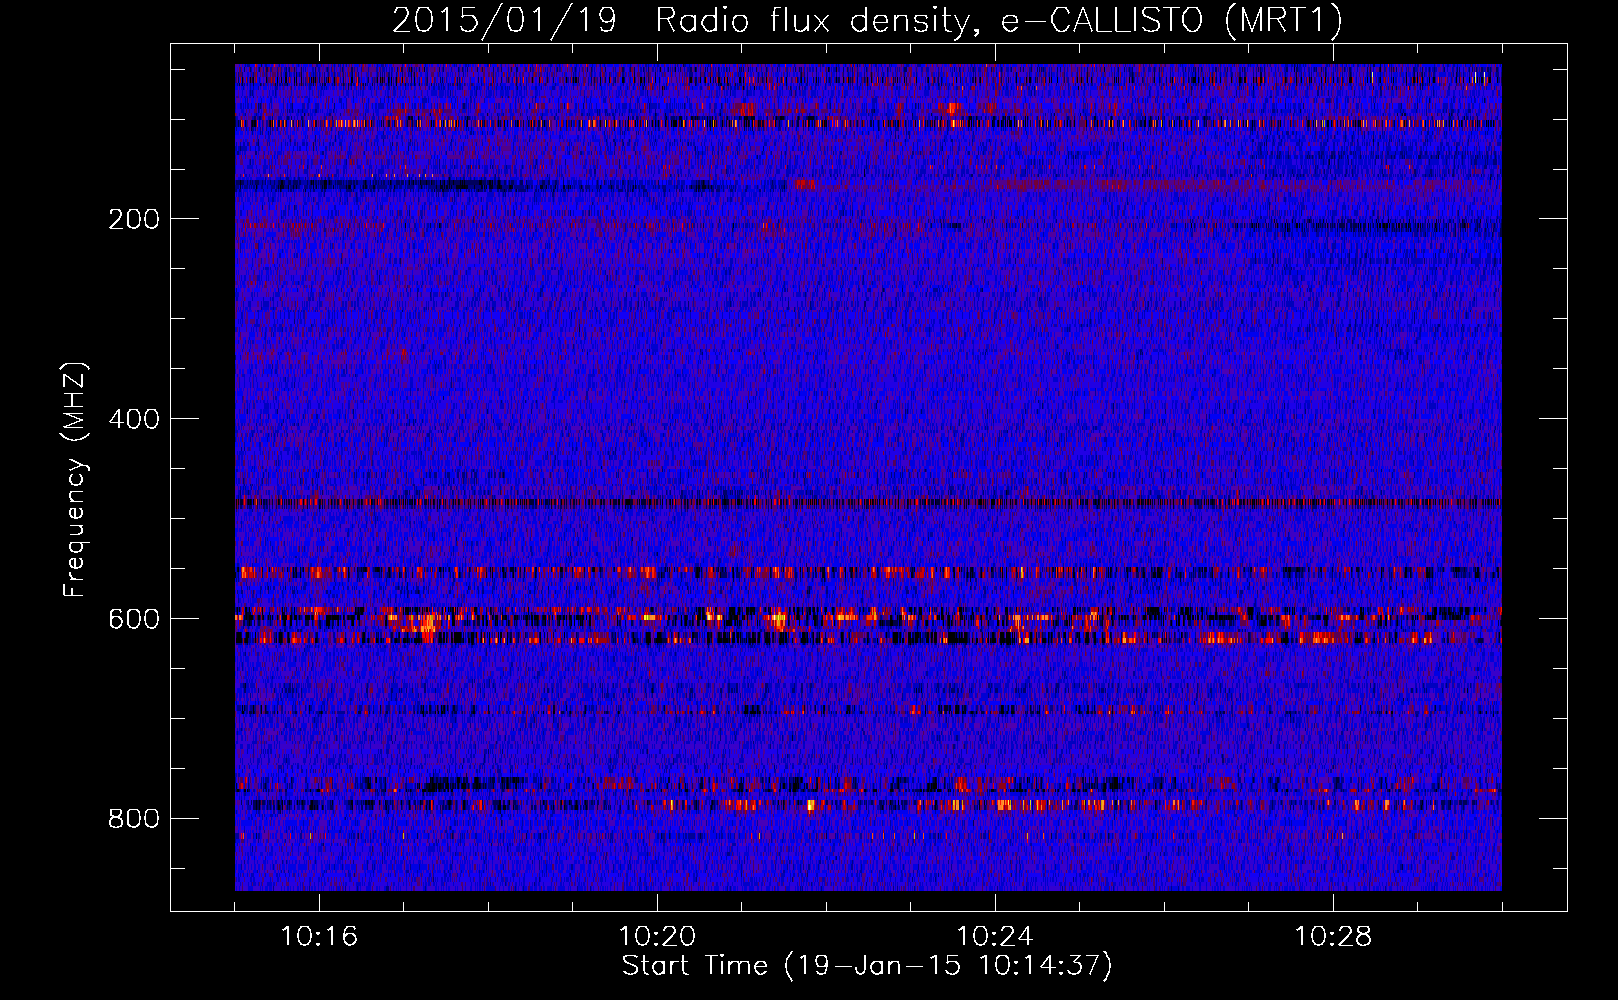Click the 600 frequency tick label
The image size is (1618, 1000).
point(134,619)
